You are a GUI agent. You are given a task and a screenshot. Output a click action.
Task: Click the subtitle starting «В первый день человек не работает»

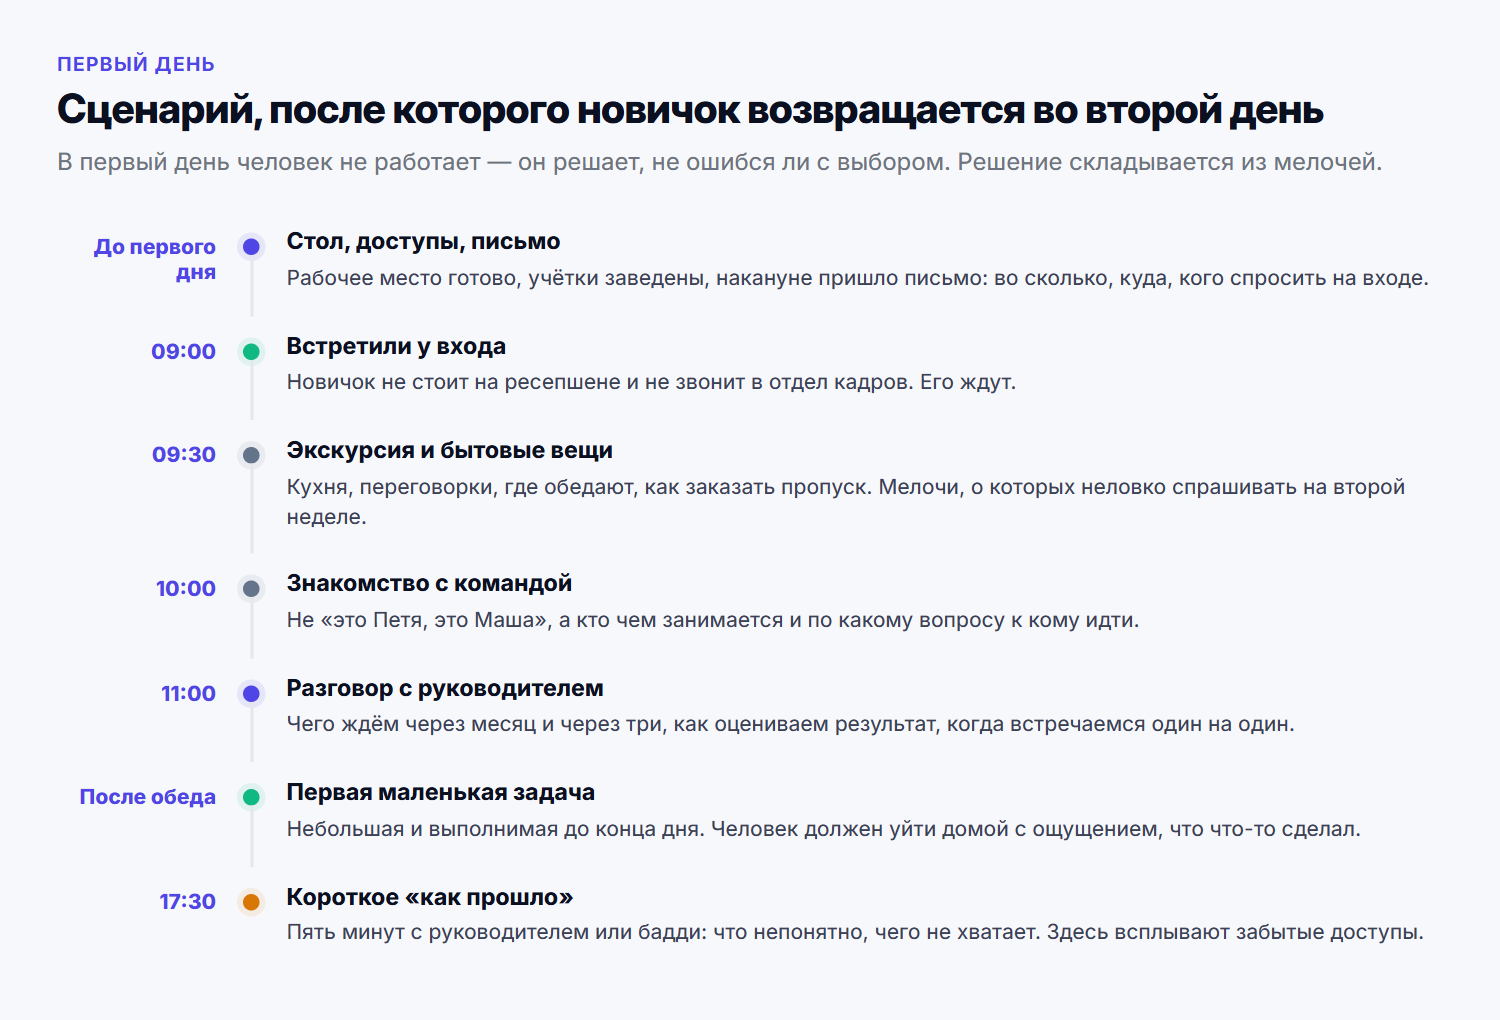[x=719, y=162]
